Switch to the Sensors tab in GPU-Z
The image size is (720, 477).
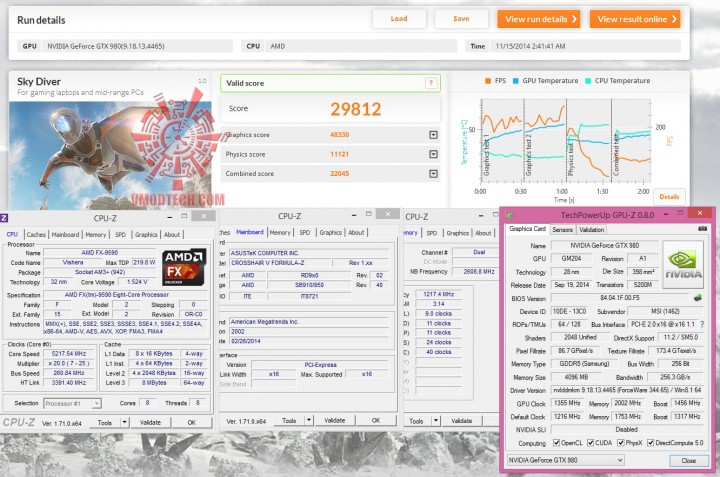tap(562, 230)
